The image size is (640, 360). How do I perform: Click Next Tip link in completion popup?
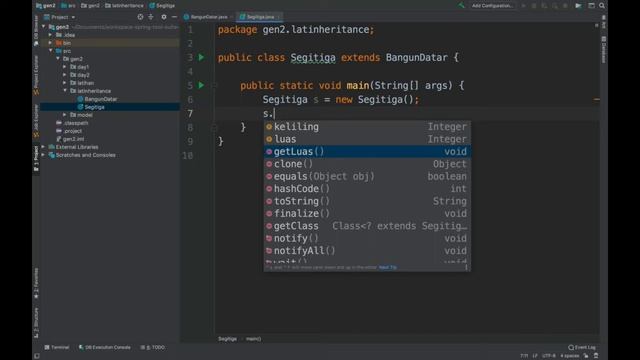(388, 267)
